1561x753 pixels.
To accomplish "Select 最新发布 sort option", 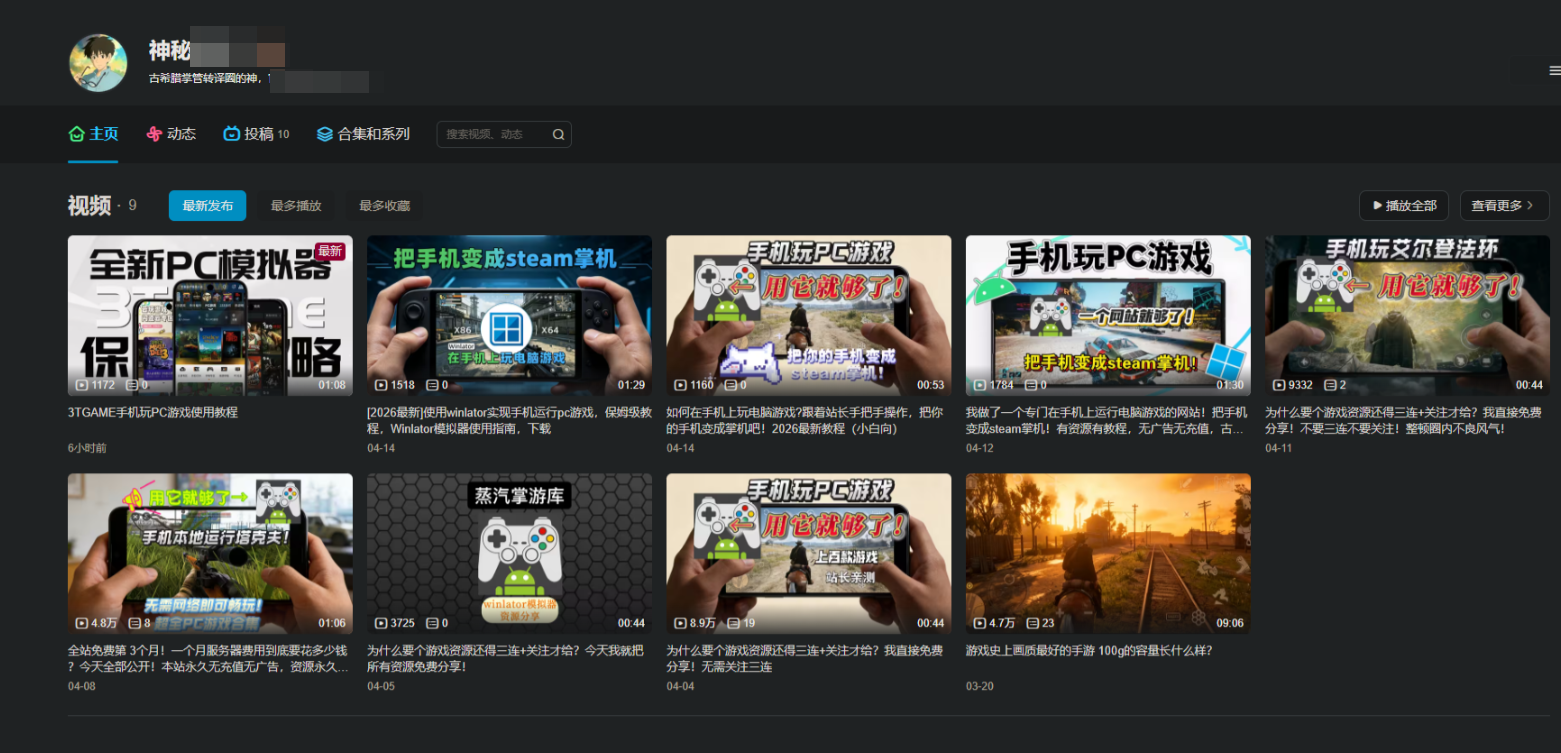I will pos(207,206).
